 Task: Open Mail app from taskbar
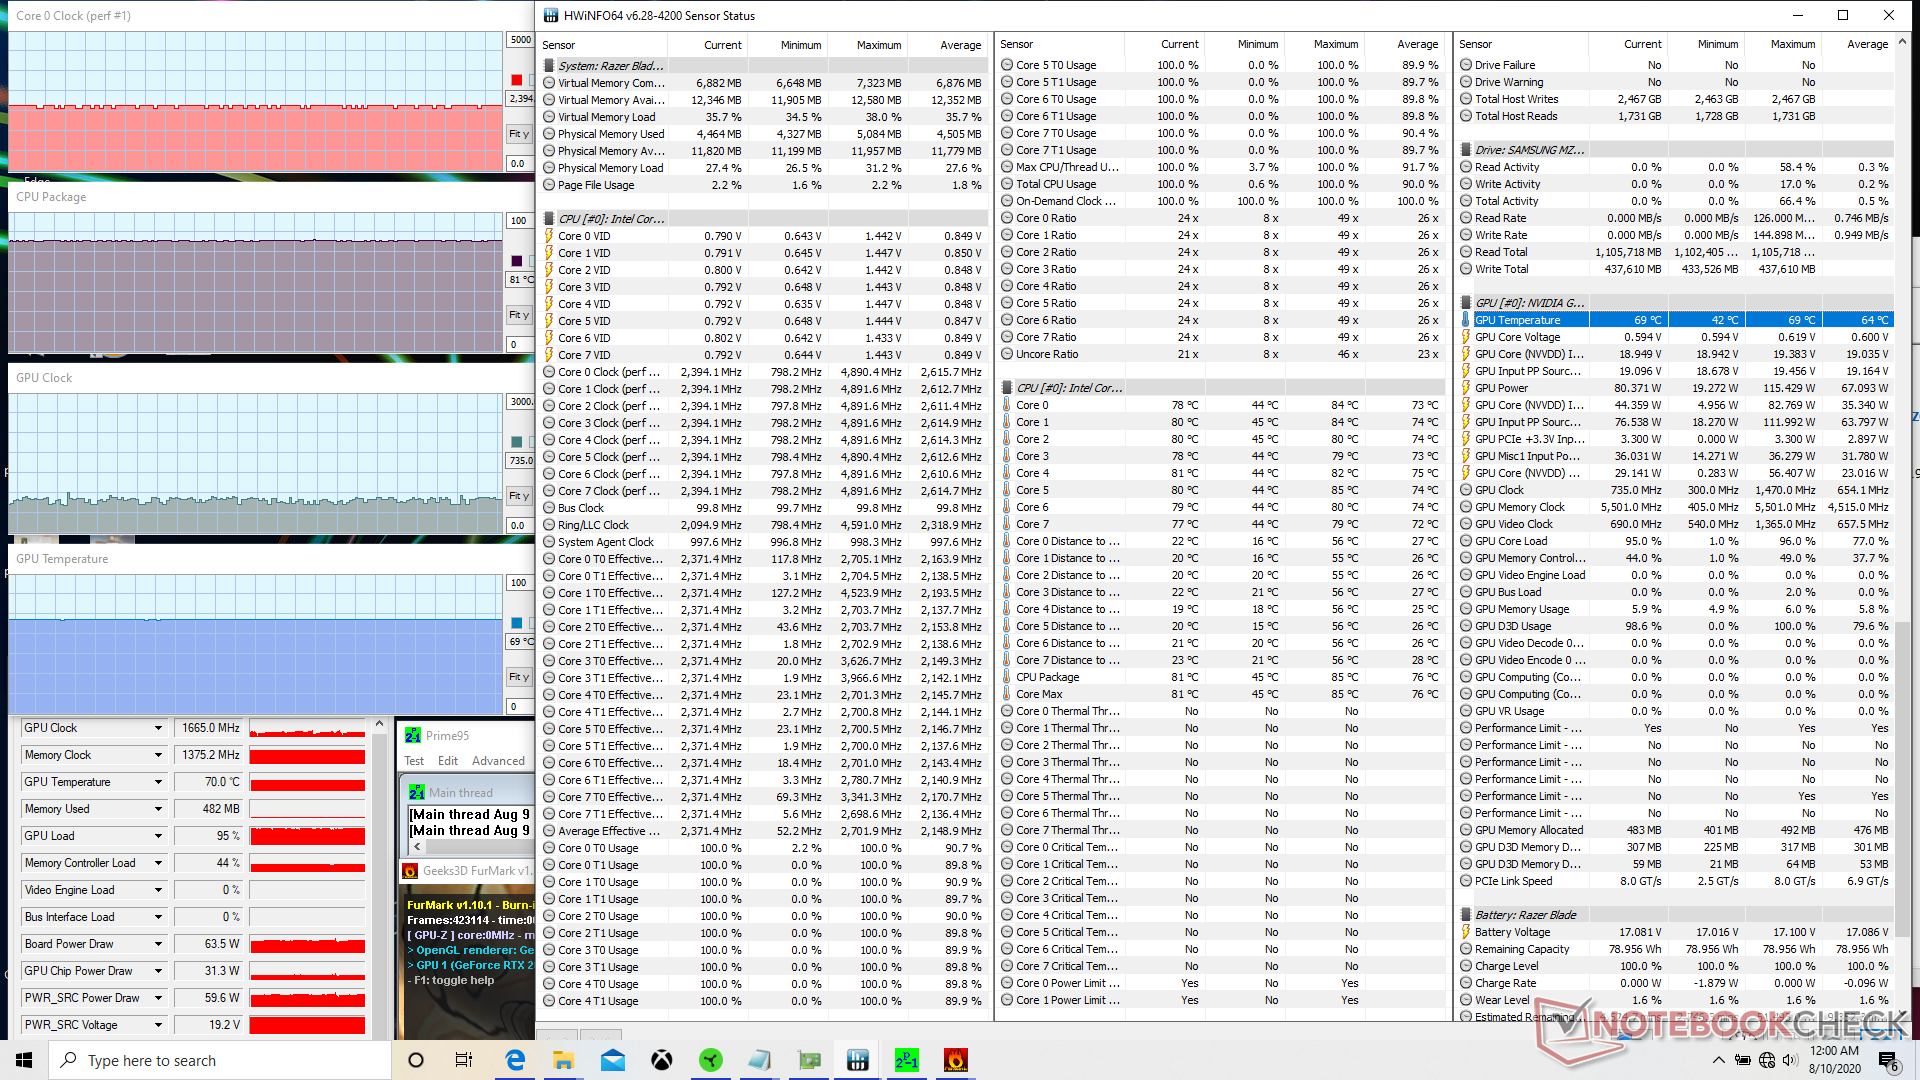[612, 1060]
